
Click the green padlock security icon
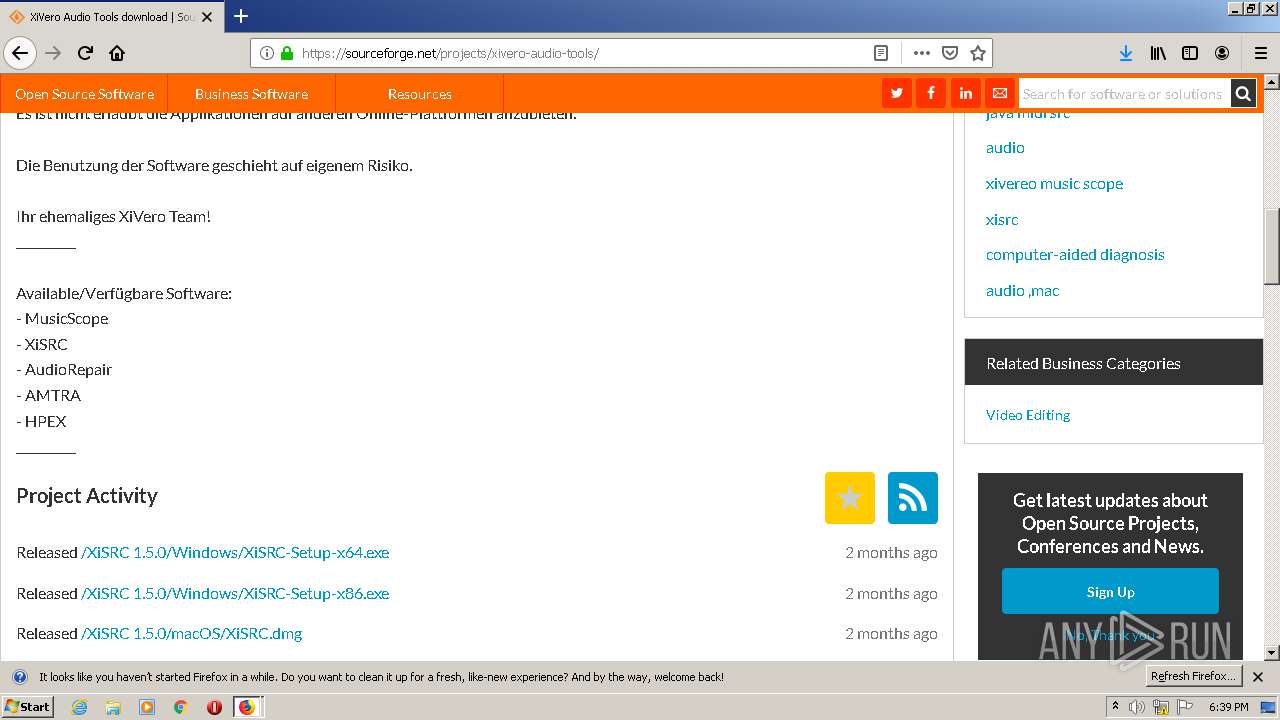point(287,53)
